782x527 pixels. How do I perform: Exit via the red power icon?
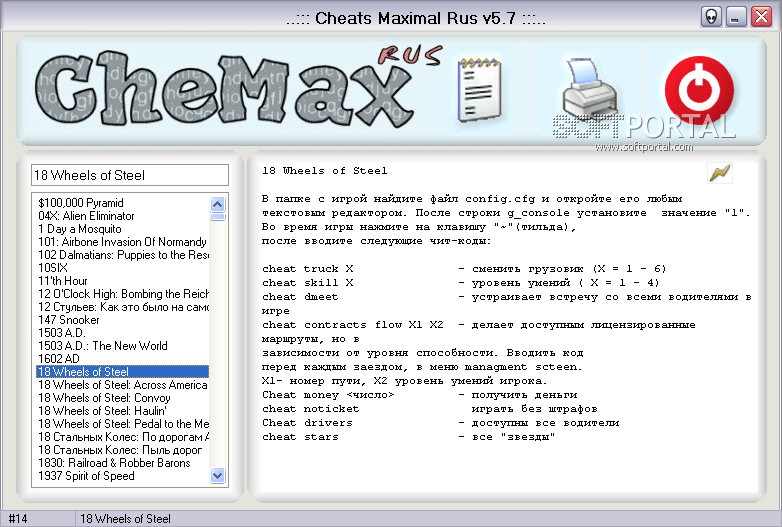click(699, 90)
